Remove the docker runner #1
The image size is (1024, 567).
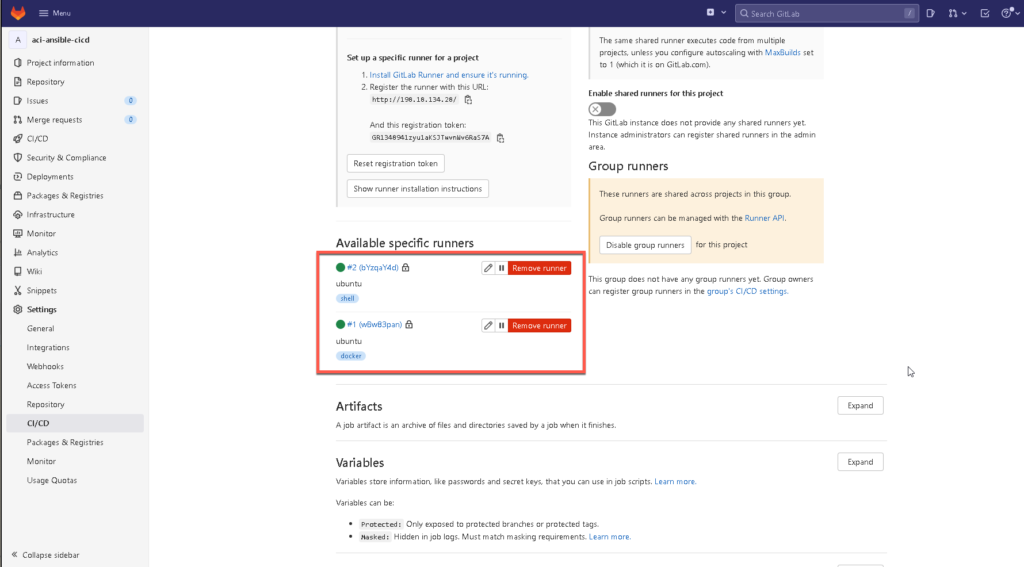539,325
